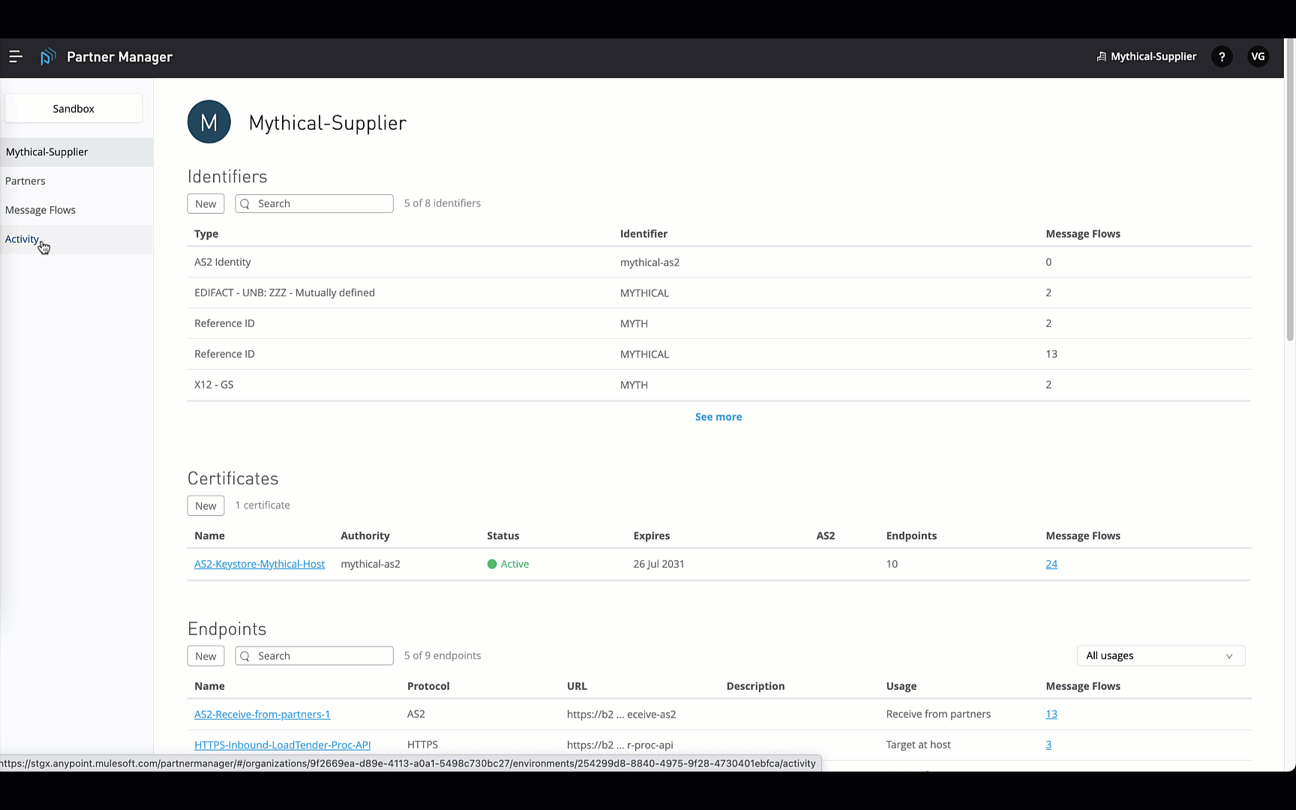Open the 3 message flows link for HTTPS-Inbound
Image resolution: width=1296 pixels, height=810 pixels.
click(x=1048, y=745)
